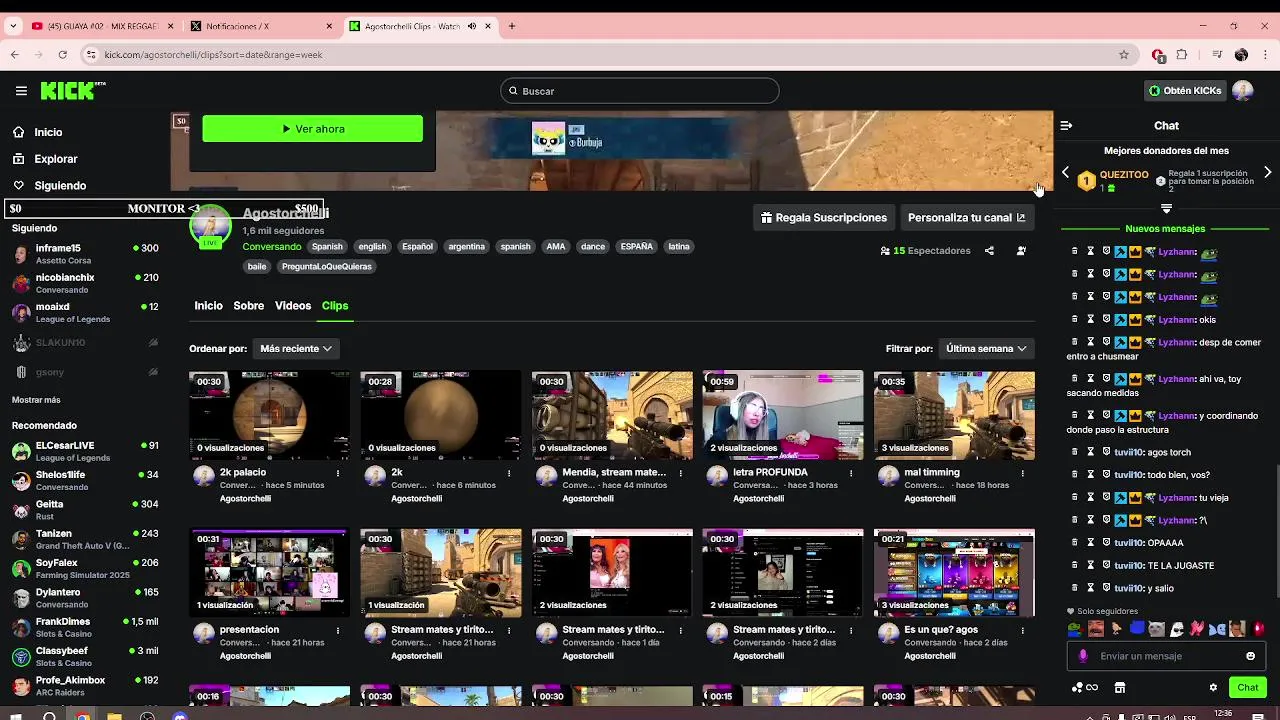1280x720 pixels.
Task: Click 'Regala Suscripciones' button
Action: (x=824, y=217)
